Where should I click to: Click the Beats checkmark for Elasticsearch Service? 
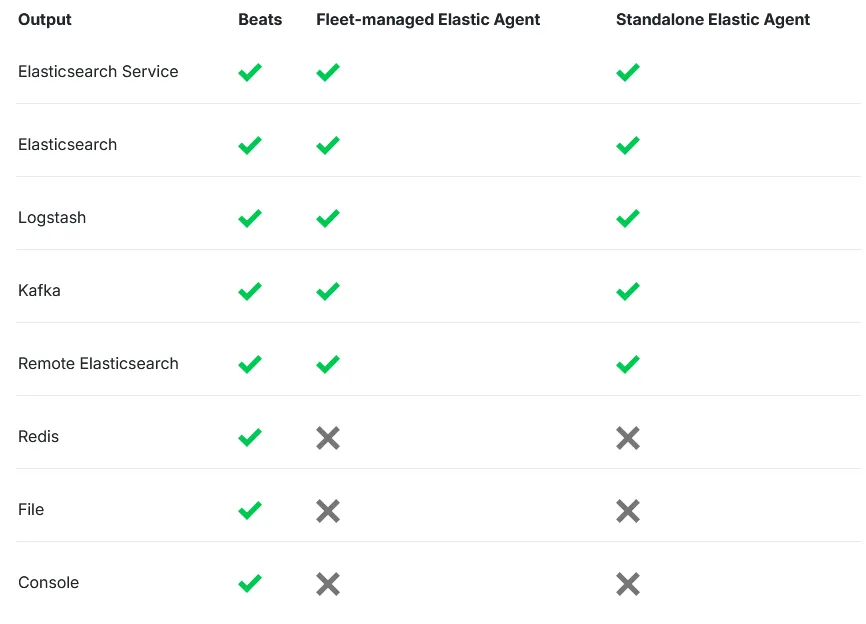coord(250,72)
